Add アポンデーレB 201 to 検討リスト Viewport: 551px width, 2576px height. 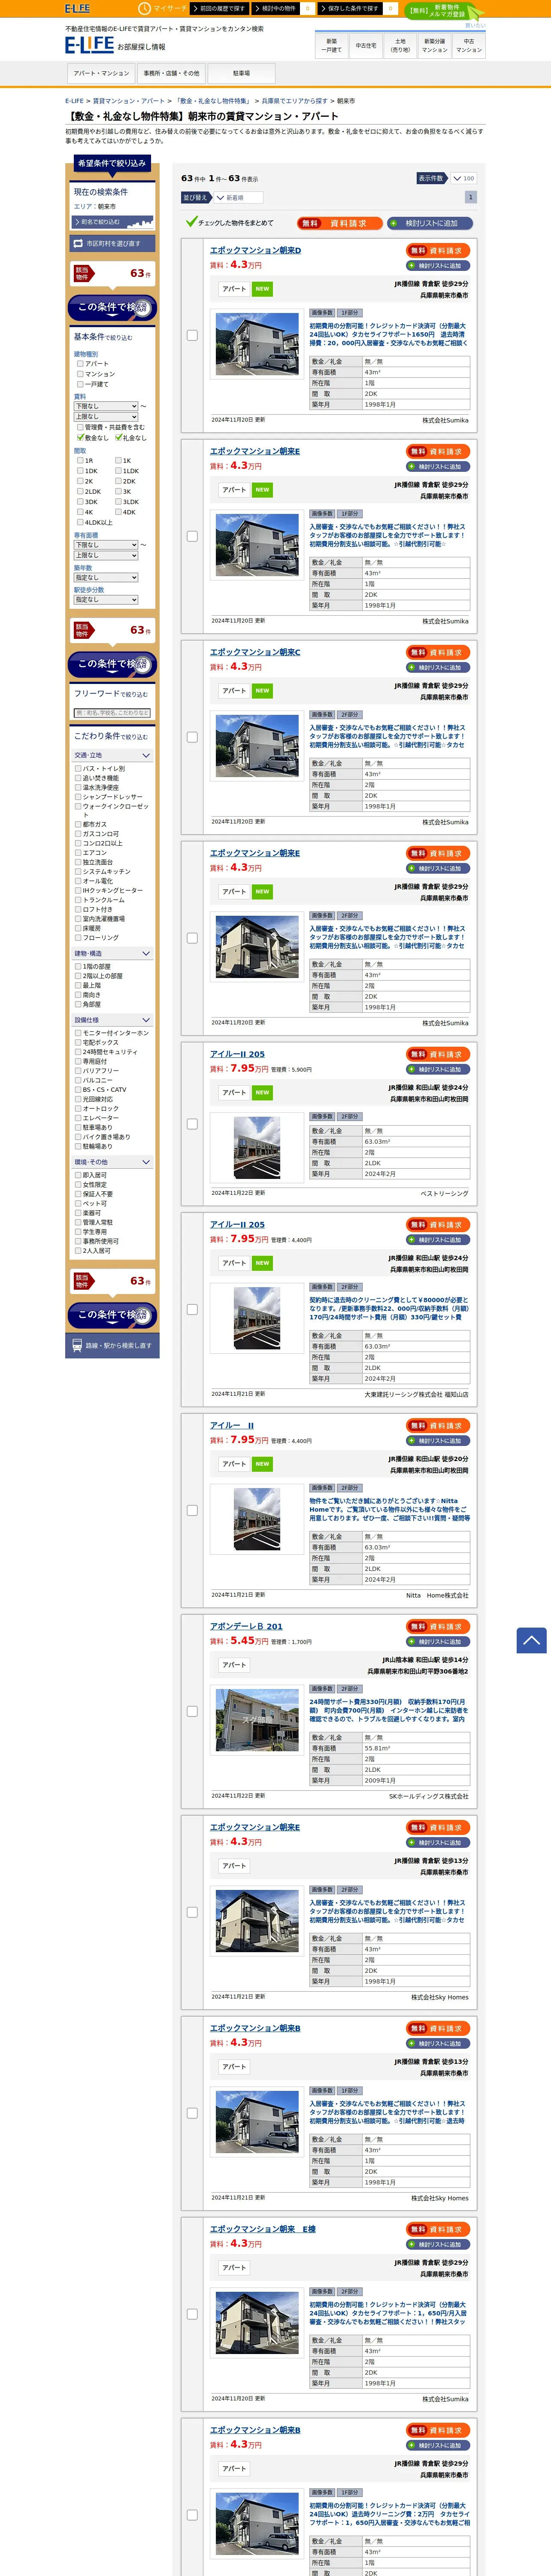(438, 1642)
